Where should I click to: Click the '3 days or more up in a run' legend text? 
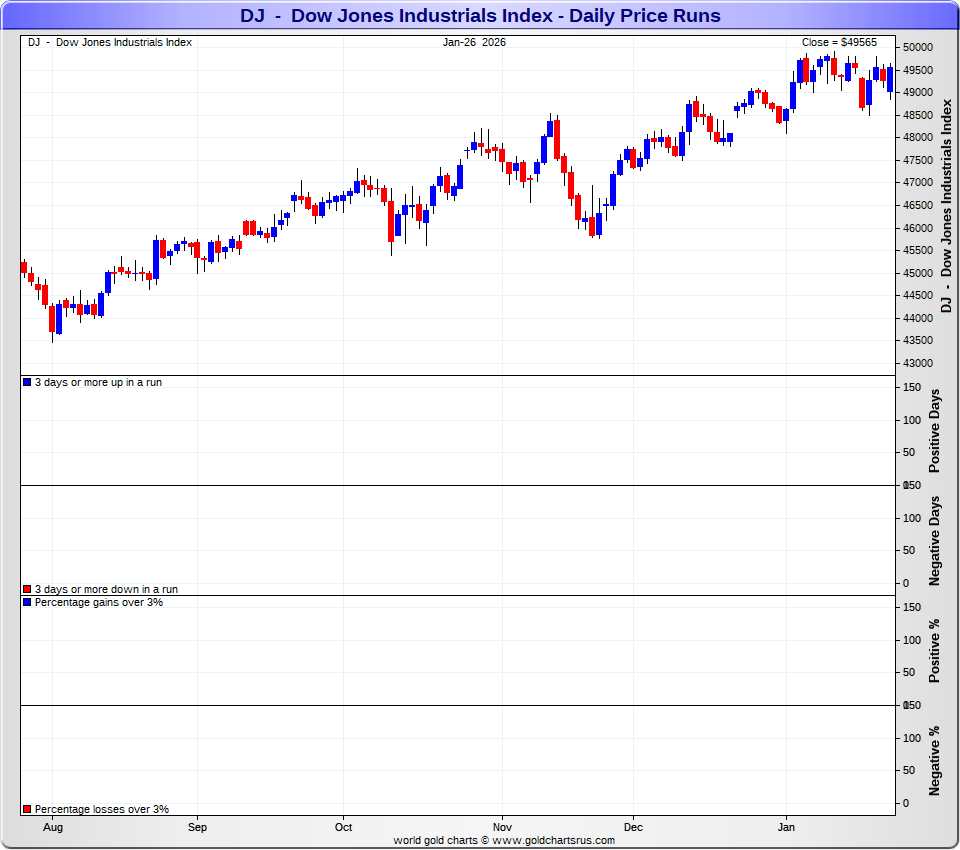point(98,382)
